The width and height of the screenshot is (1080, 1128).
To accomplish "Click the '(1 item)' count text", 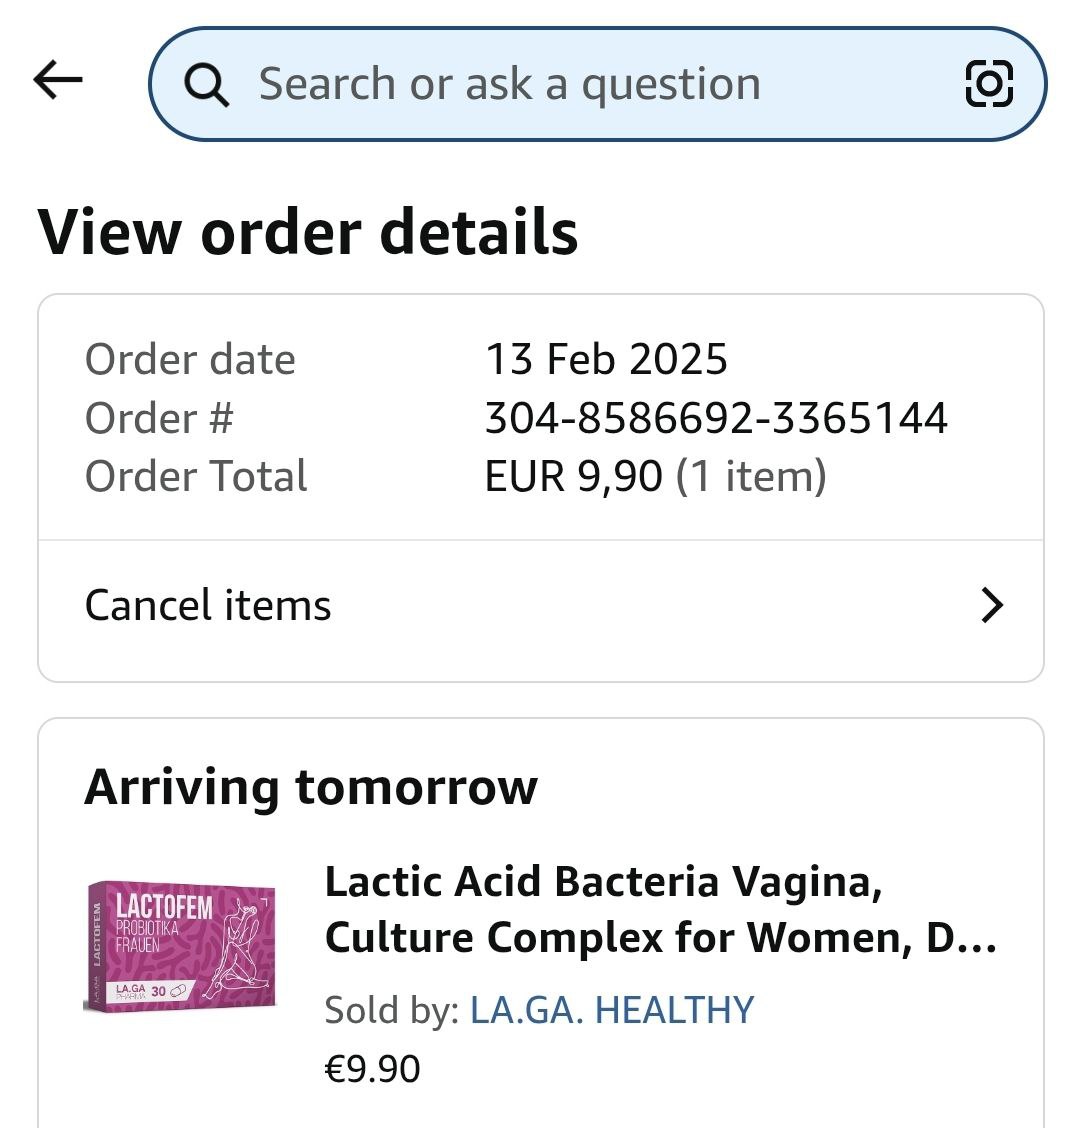I will click(x=751, y=476).
